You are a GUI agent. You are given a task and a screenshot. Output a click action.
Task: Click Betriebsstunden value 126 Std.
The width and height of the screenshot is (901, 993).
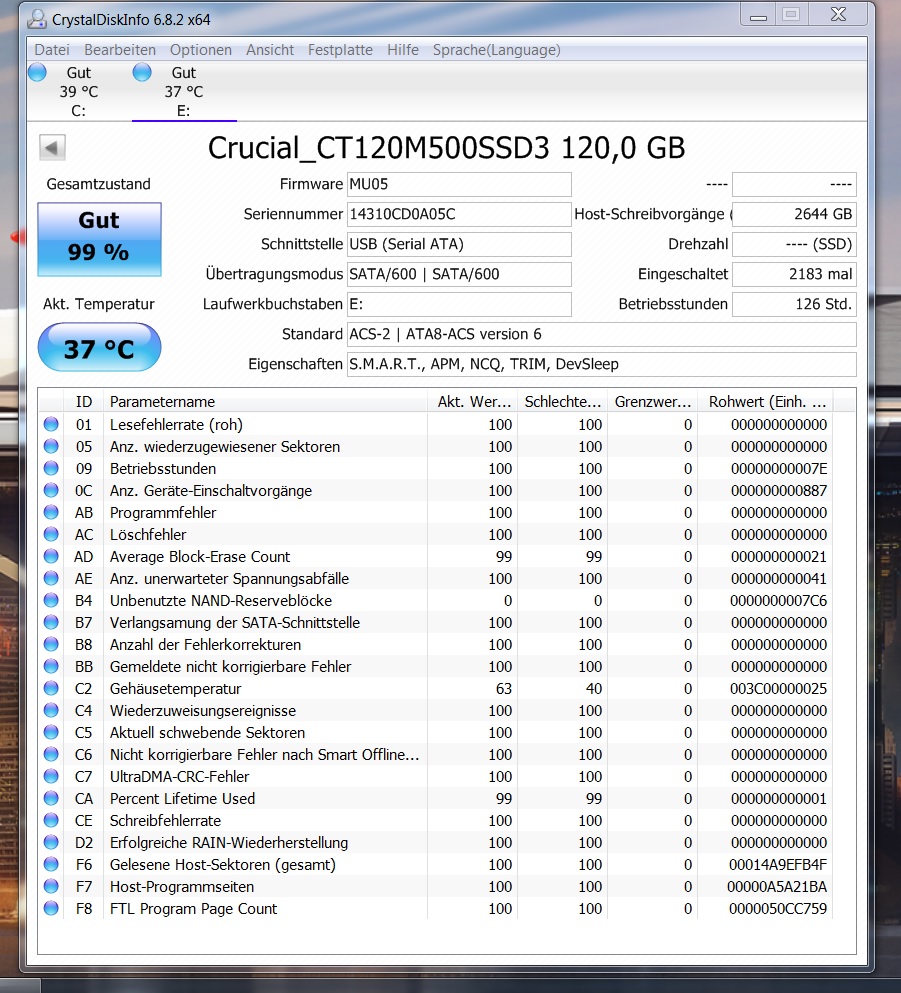[794, 304]
